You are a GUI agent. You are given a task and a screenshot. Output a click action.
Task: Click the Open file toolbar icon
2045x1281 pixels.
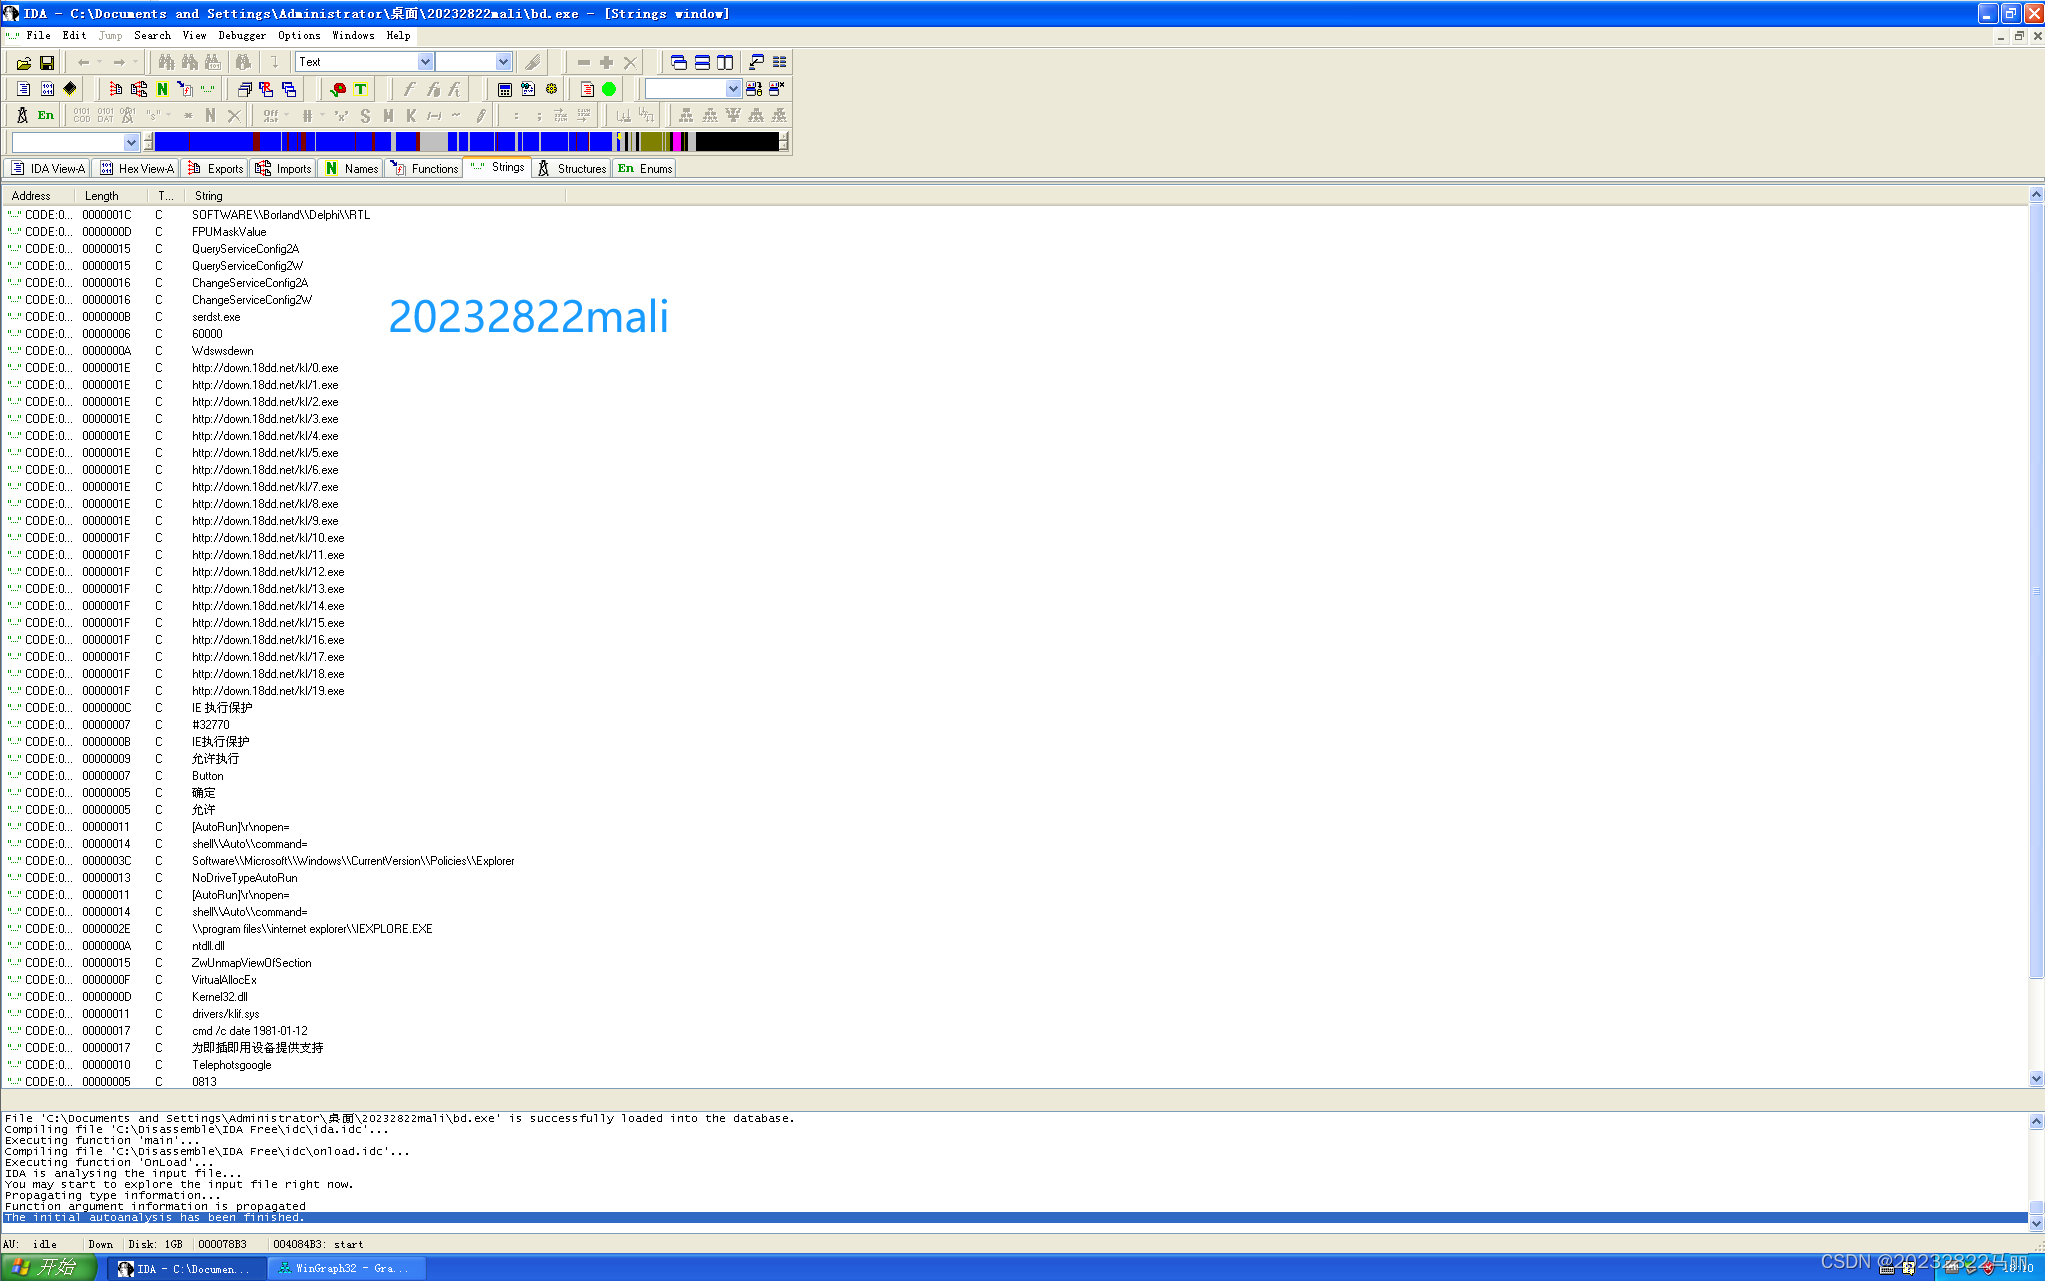pos(23,62)
